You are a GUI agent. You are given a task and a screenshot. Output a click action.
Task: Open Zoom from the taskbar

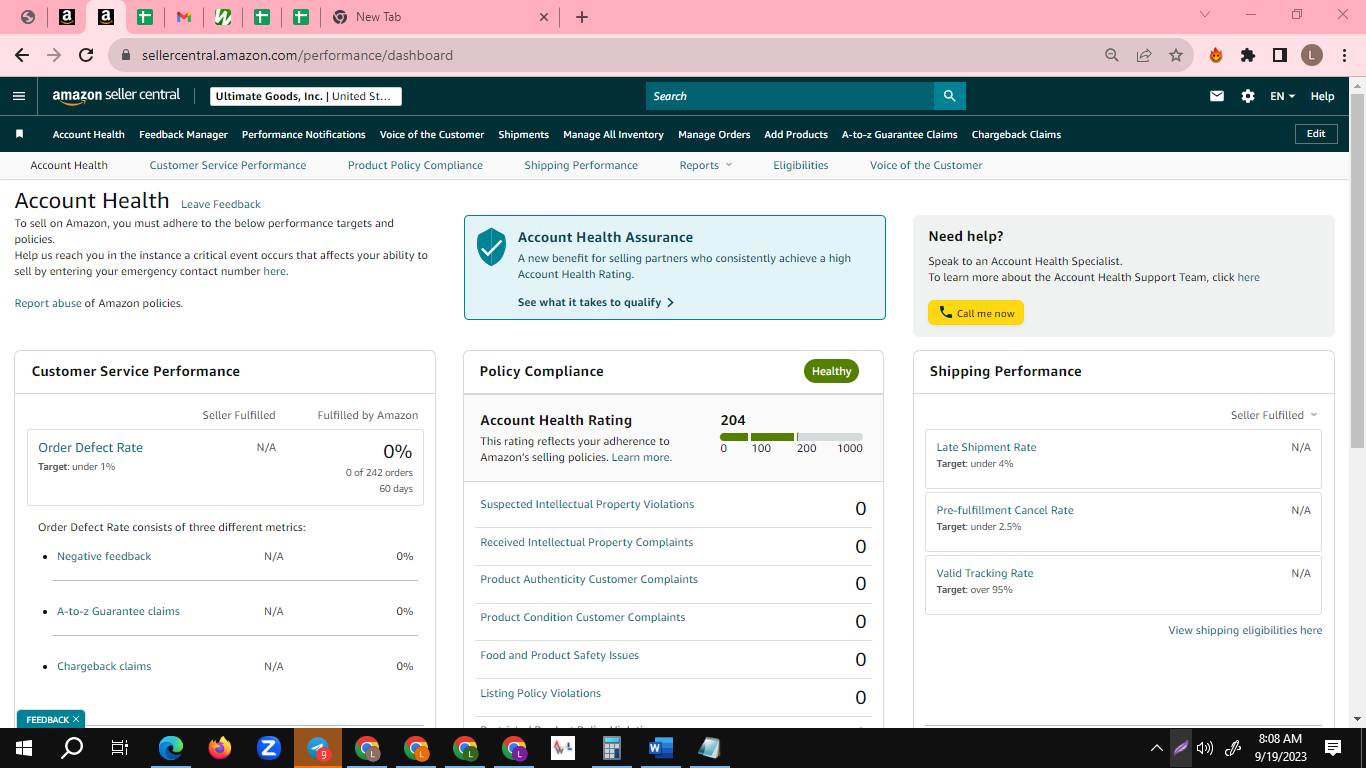268,747
